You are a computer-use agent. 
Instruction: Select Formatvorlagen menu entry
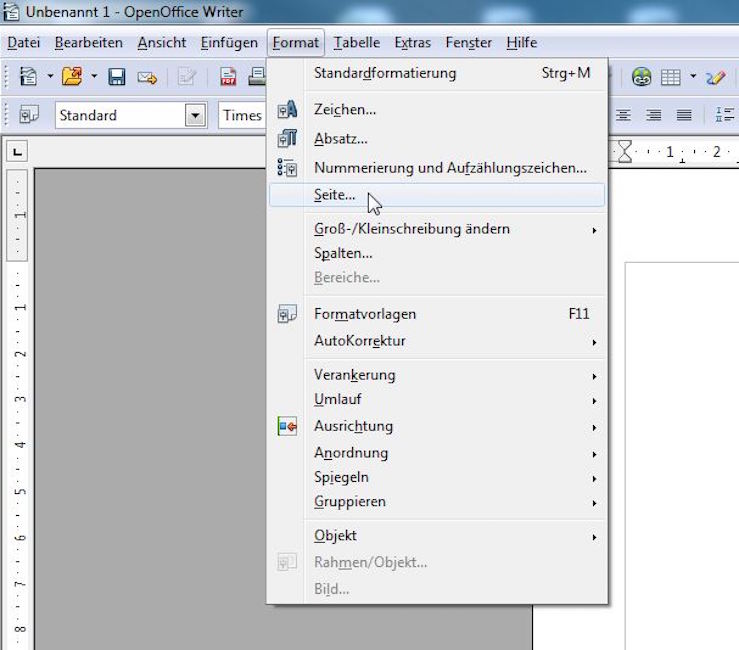click(x=437, y=314)
